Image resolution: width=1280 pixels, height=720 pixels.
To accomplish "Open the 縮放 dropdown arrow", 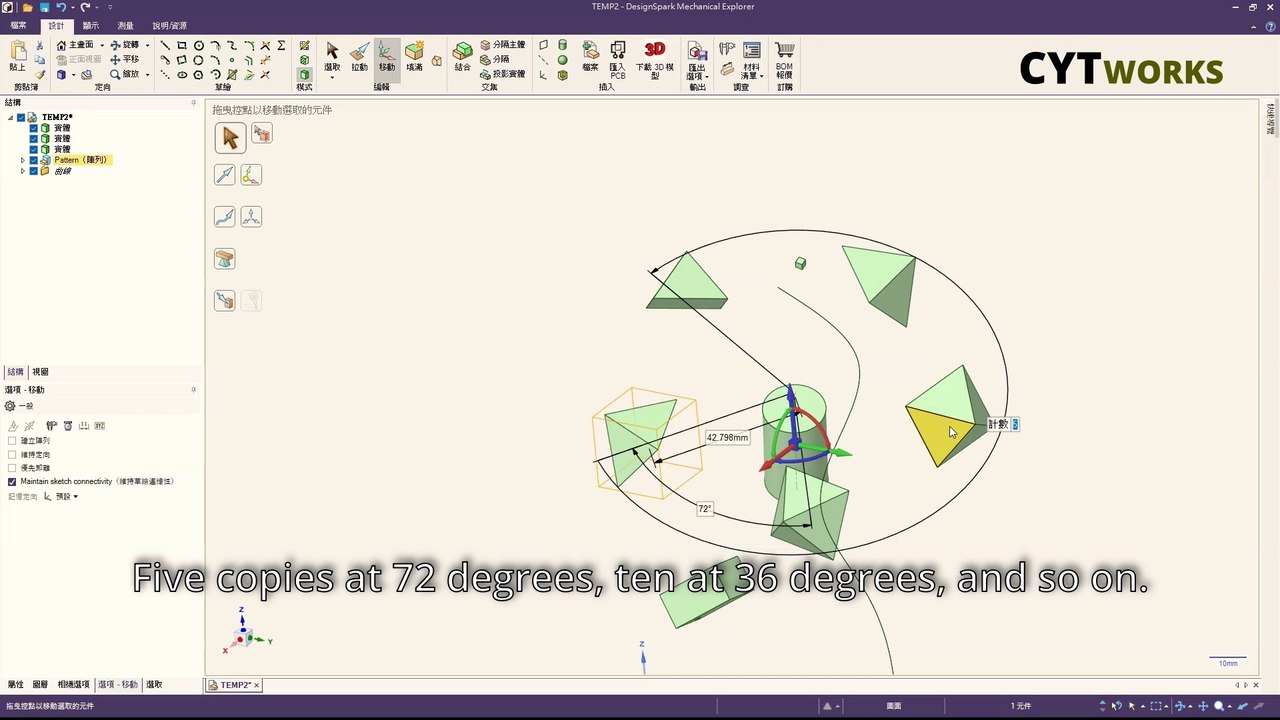I will click(x=147, y=74).
